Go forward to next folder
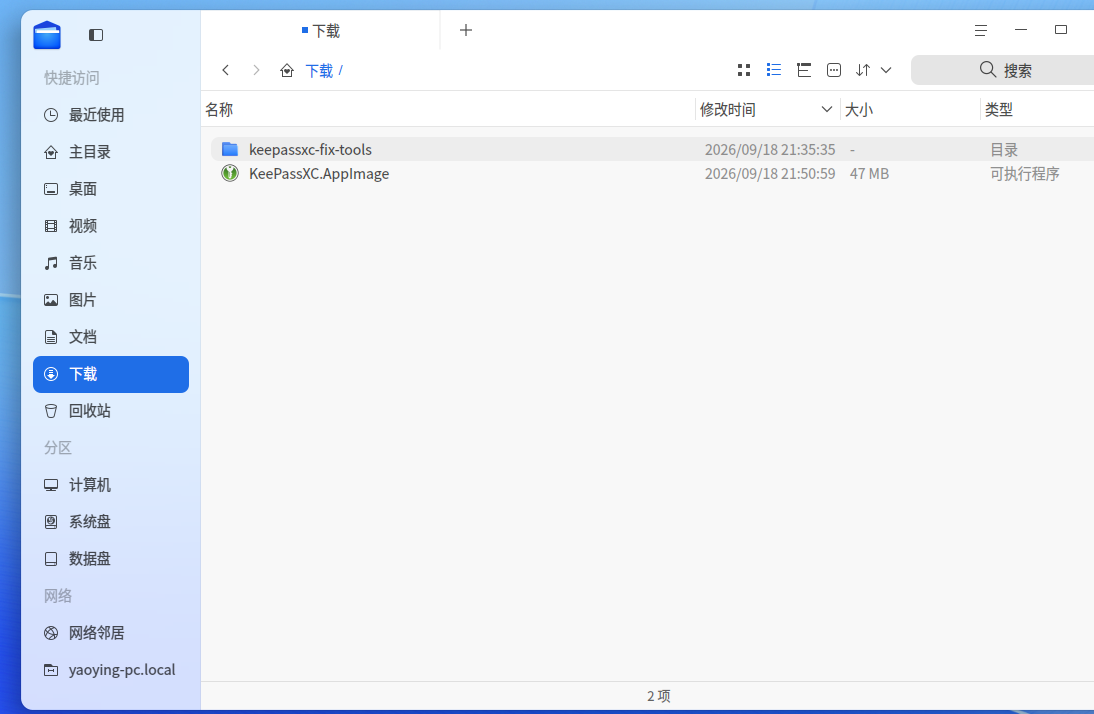Image resolution: width=1094 pixels, height=714 pixels. [256, 70]
